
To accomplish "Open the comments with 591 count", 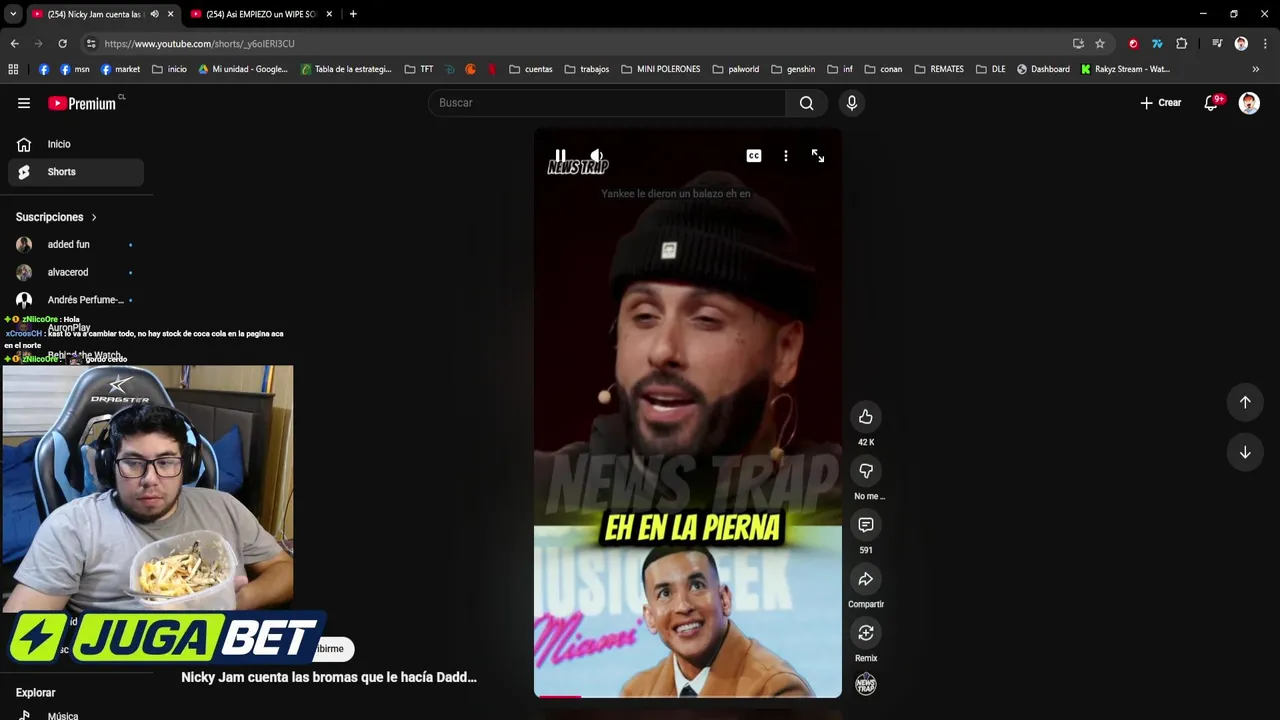I will click(x=866, y=525).
